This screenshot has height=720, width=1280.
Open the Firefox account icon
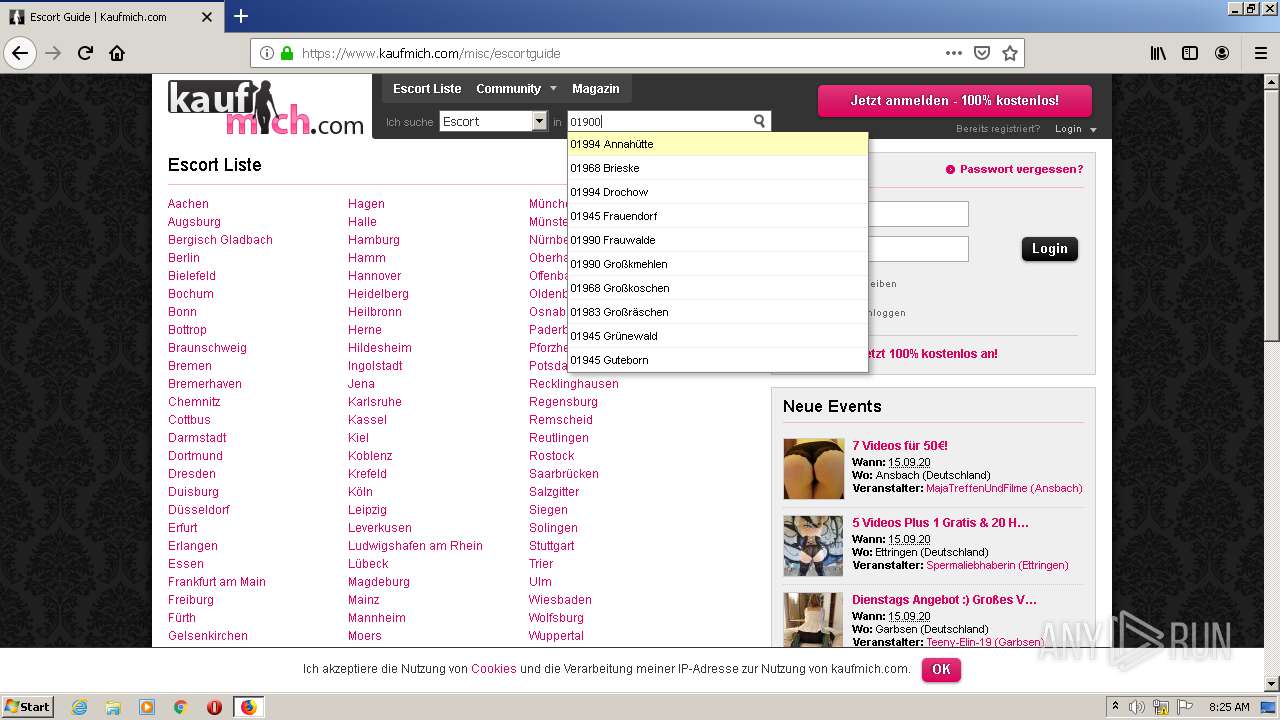(x=1222, y=53)
